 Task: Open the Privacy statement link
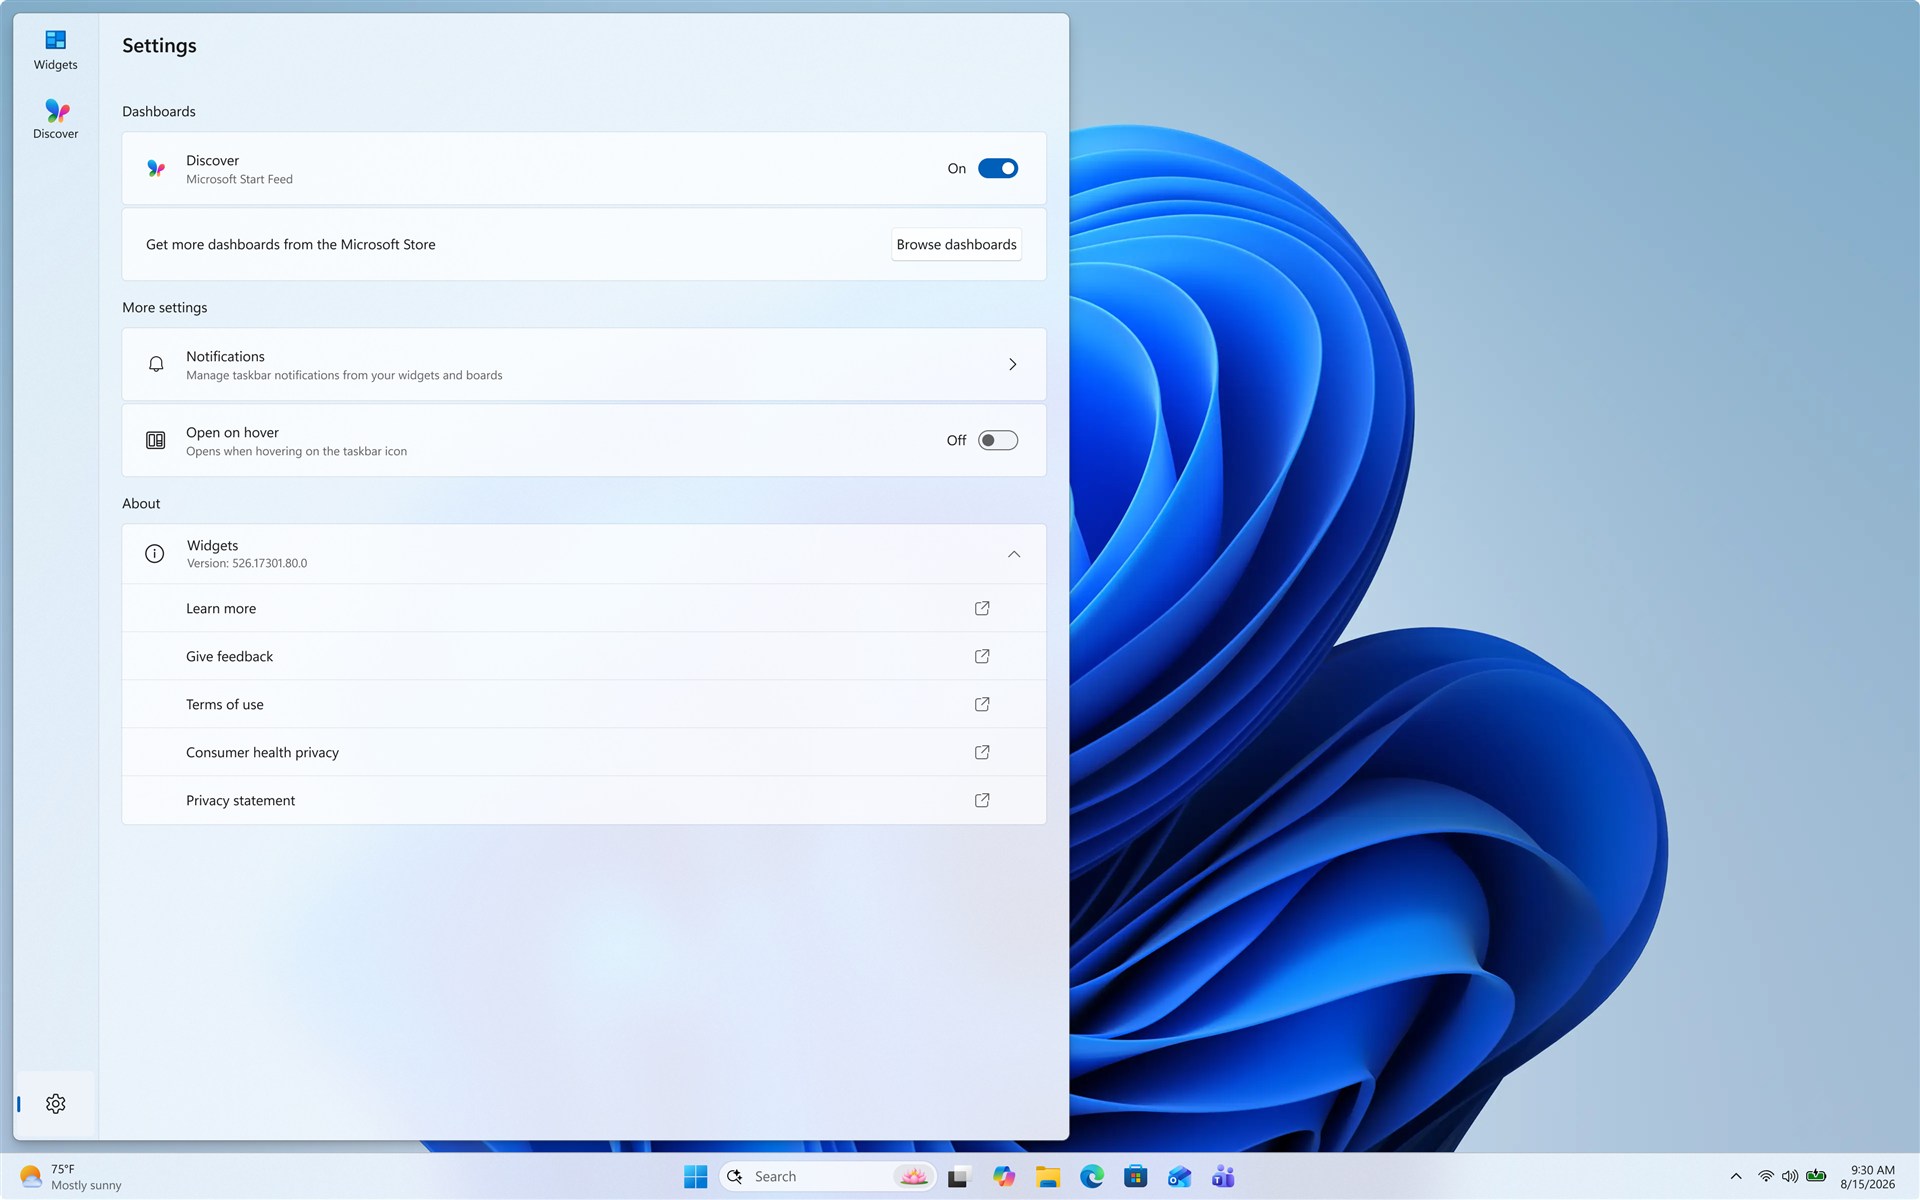pos(240,801)
